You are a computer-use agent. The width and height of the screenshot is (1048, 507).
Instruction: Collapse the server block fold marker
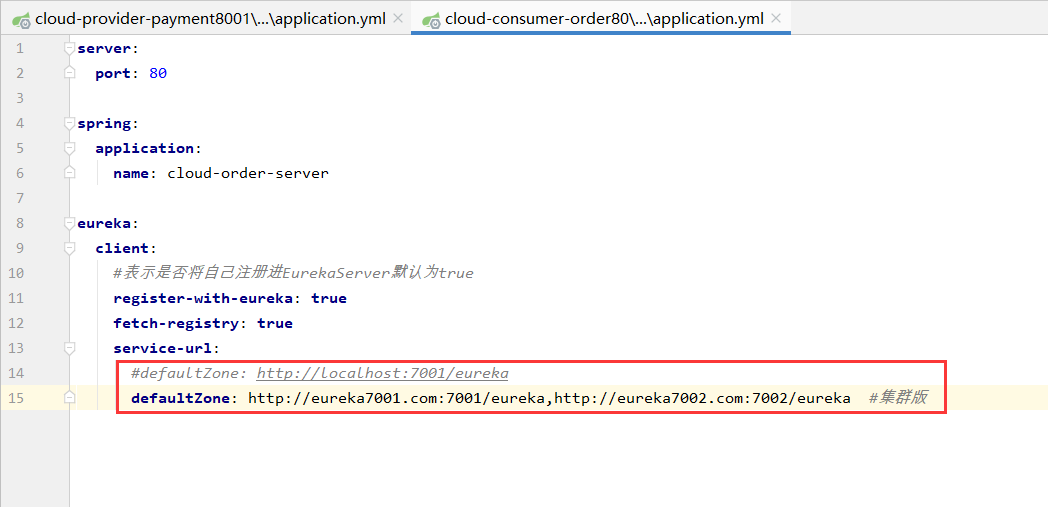pyautogui.click(x=69, y=48)
